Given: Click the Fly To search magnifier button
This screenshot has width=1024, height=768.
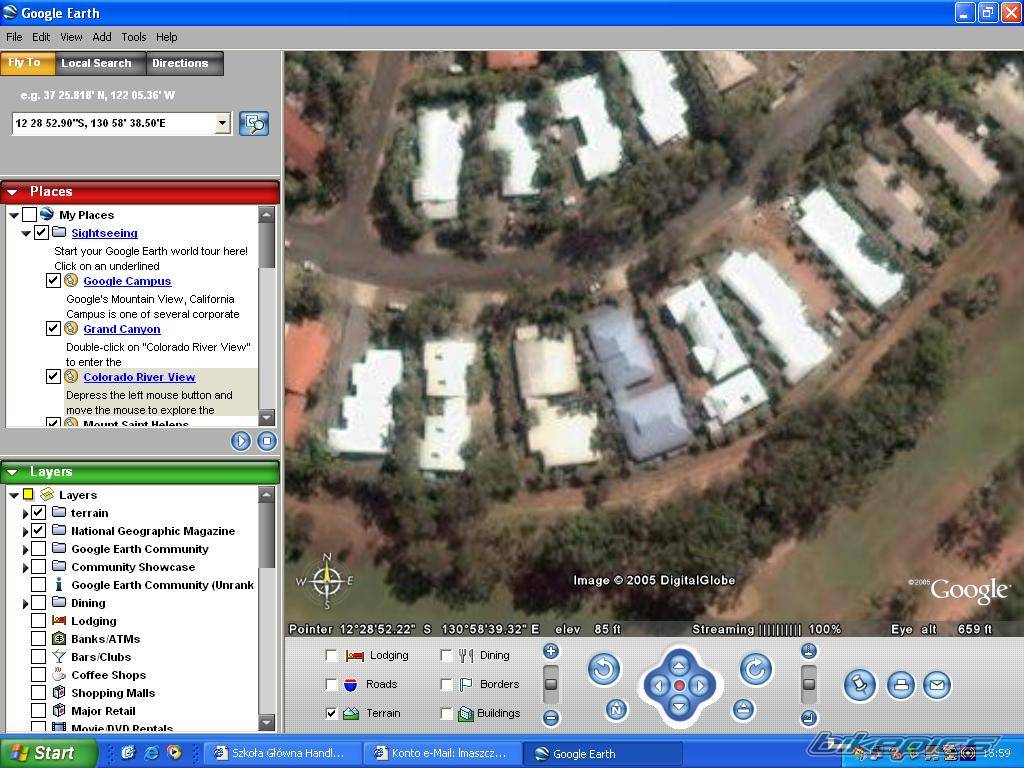Looking at the screenshot, I should pyautogui.click(x=254, y=123).
